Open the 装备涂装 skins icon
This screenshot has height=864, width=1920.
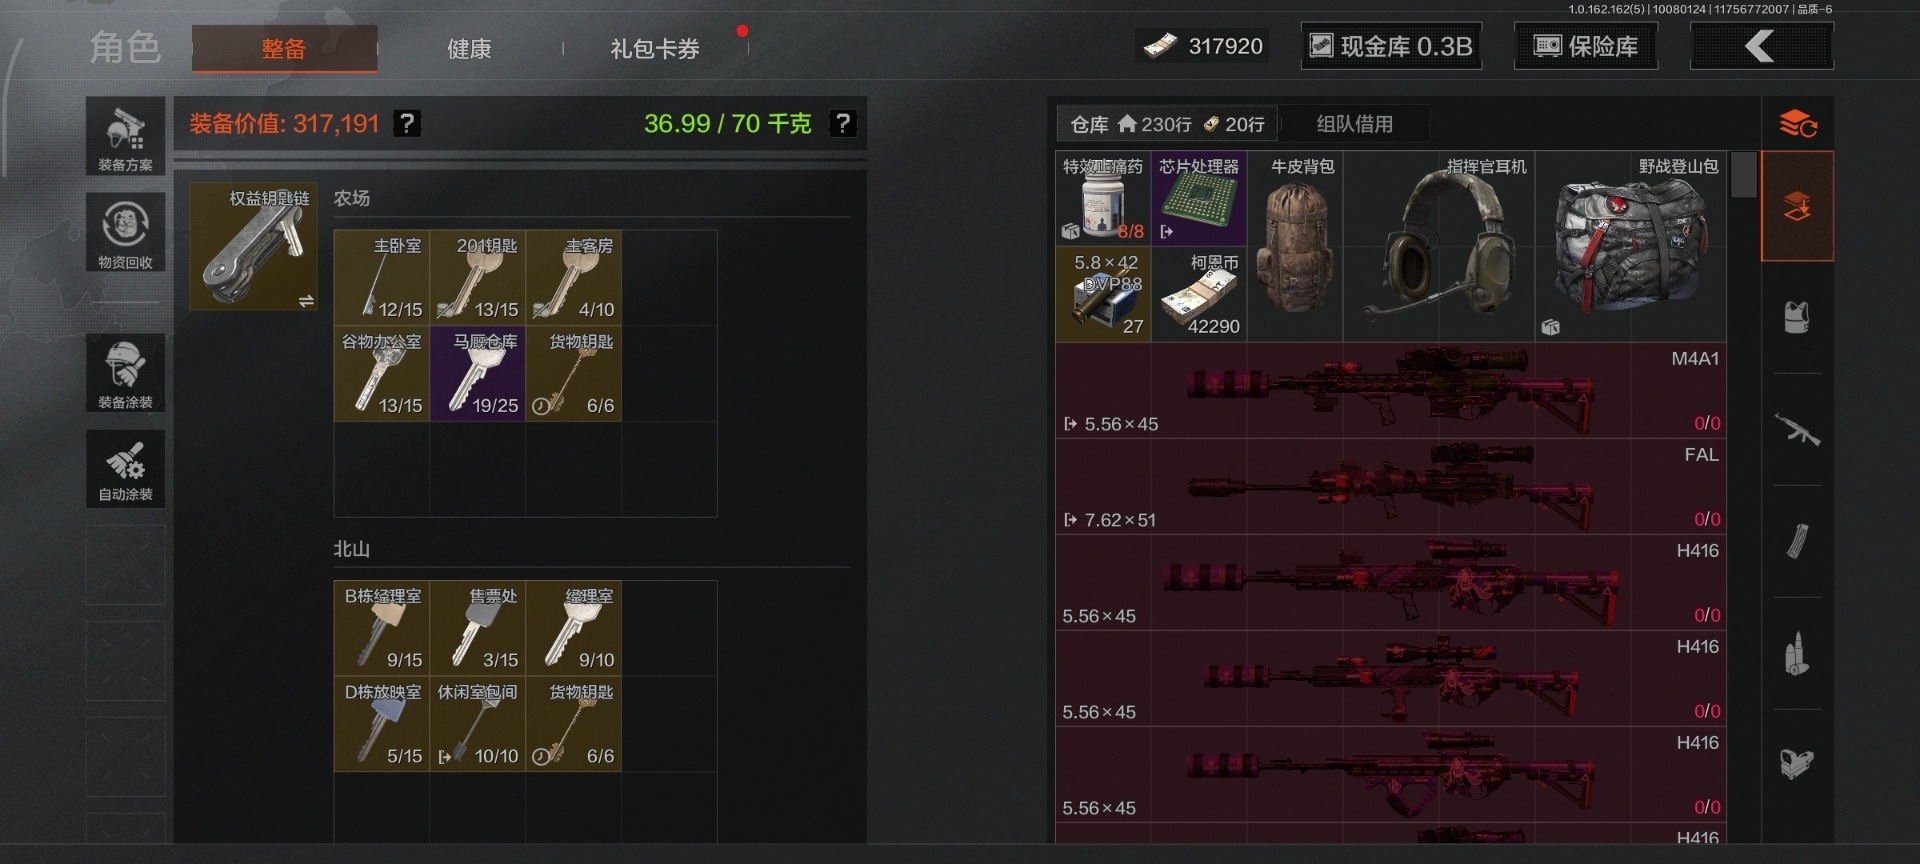125,373
